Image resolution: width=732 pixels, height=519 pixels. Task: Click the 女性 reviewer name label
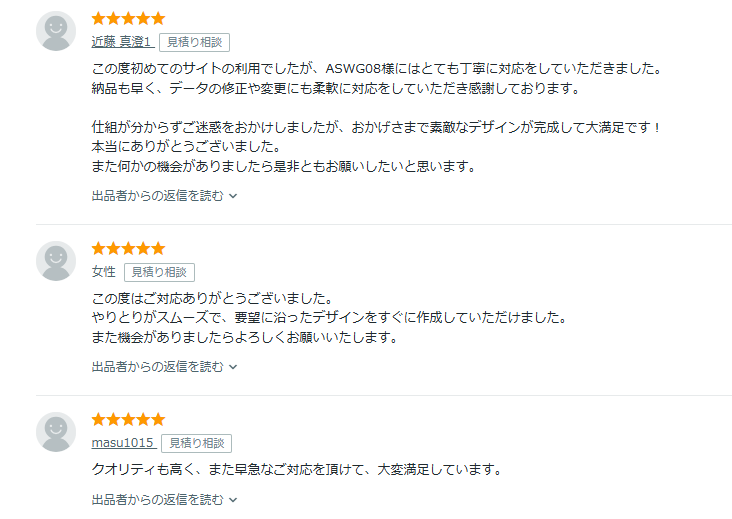(104, 272)
